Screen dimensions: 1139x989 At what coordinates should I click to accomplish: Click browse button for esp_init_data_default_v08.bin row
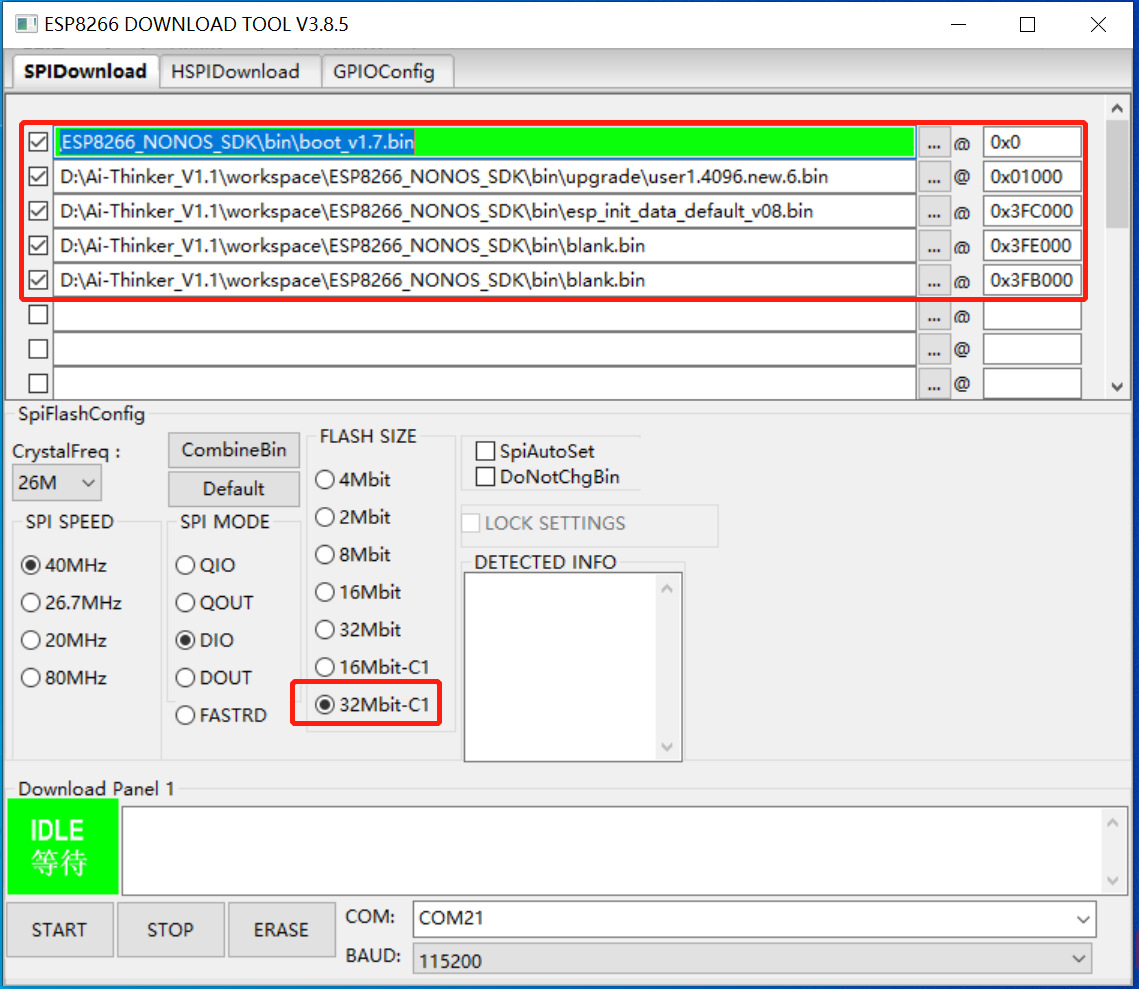click(x=934, y=212)
